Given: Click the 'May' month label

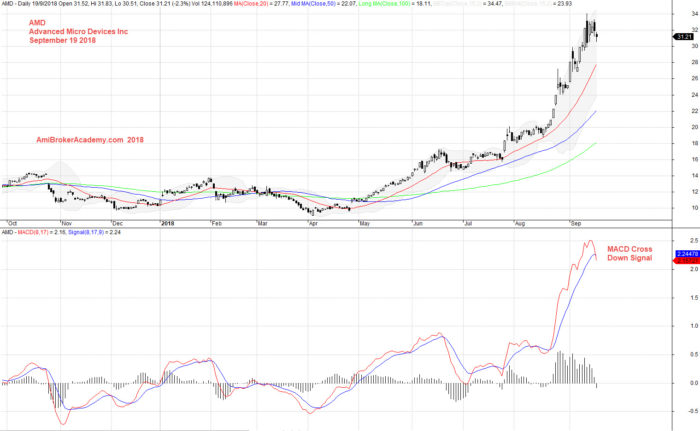Looking at the screenshot, I should click(x=365, y=223).
